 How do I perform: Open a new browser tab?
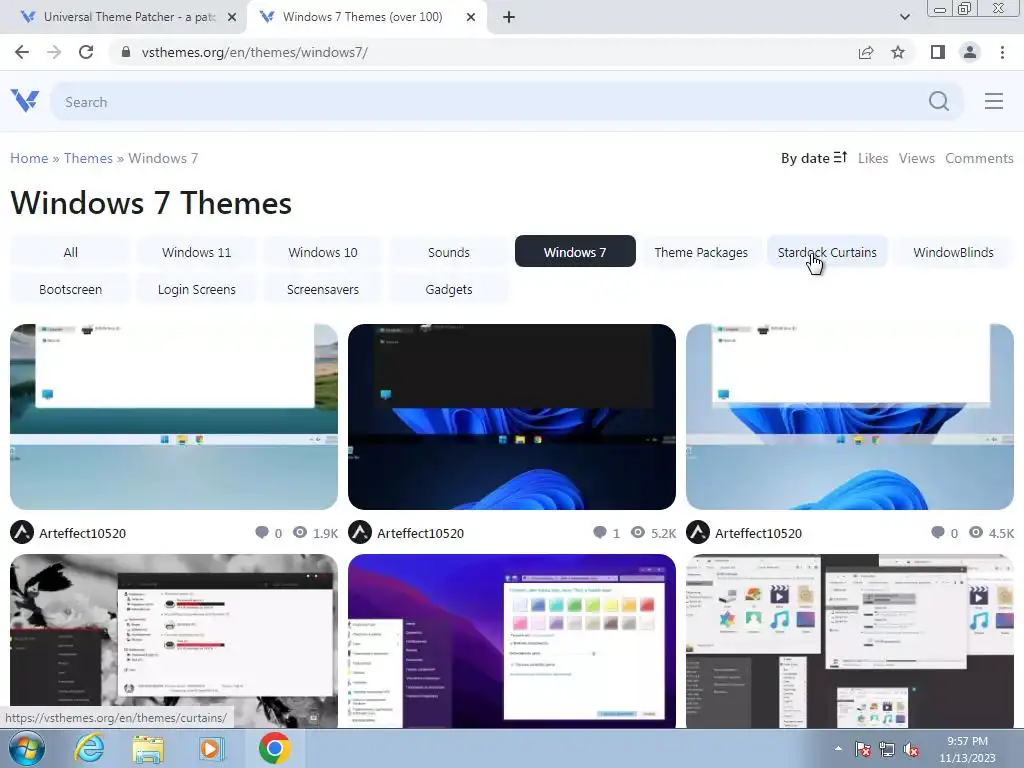tap(509, 17)
